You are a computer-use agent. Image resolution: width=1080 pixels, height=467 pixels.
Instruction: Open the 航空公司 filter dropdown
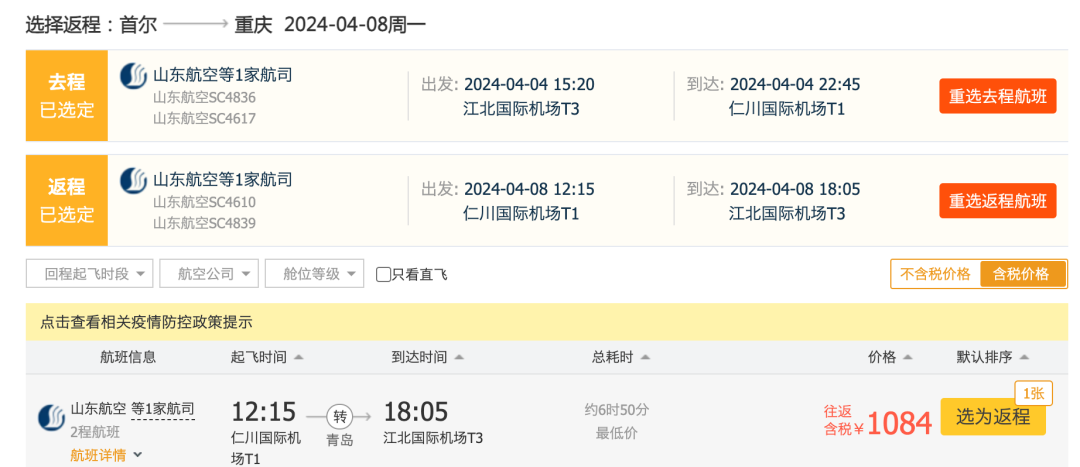[211, 274]
